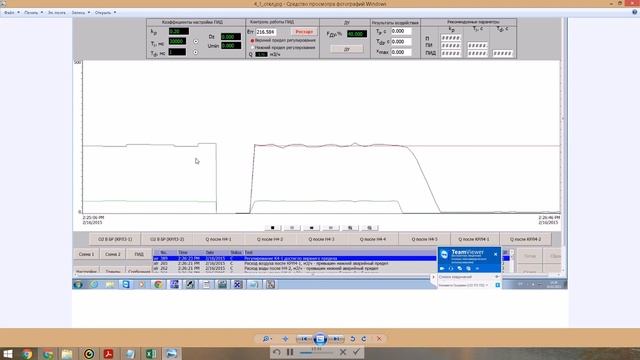
Task: Click last chart zoom button below graph
Action: (369, 228)
